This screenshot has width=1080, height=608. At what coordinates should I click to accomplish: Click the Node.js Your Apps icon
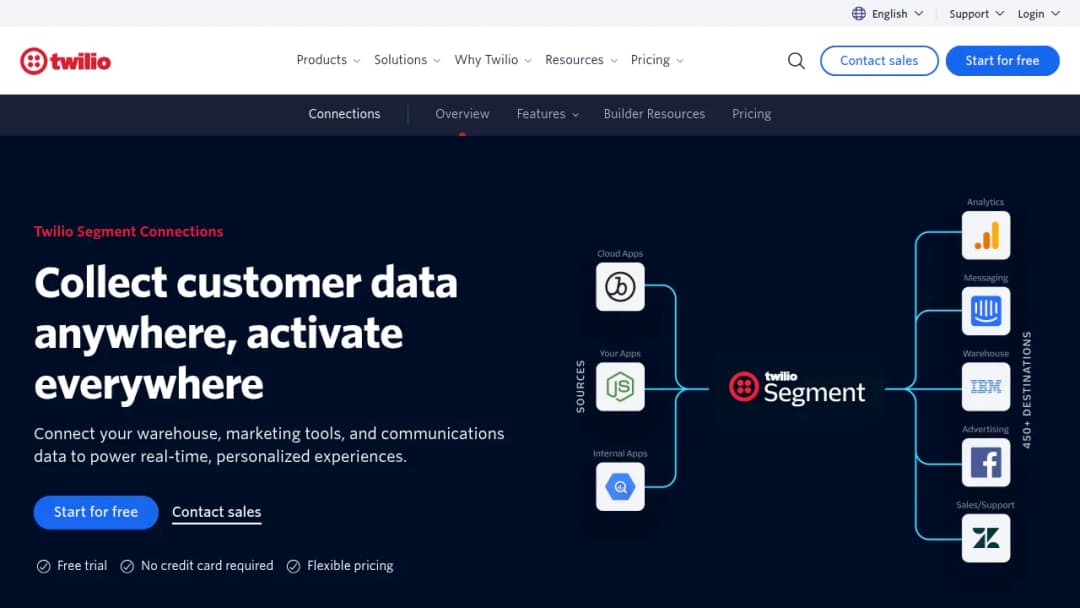coord(620,387)
